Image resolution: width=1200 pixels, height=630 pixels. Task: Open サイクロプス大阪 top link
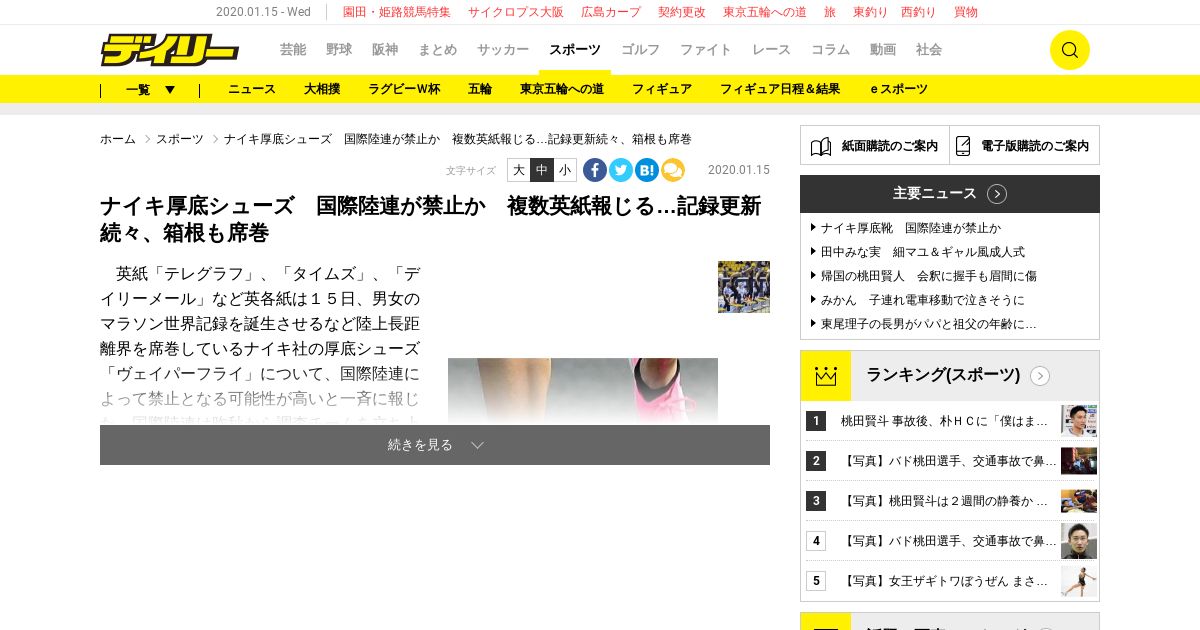pos(516,12)
